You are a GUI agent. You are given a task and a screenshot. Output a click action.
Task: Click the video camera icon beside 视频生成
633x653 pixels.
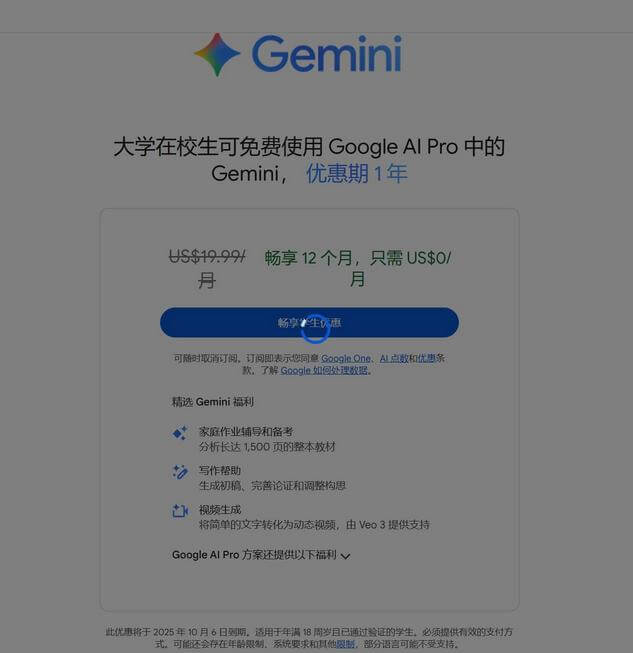180,511
